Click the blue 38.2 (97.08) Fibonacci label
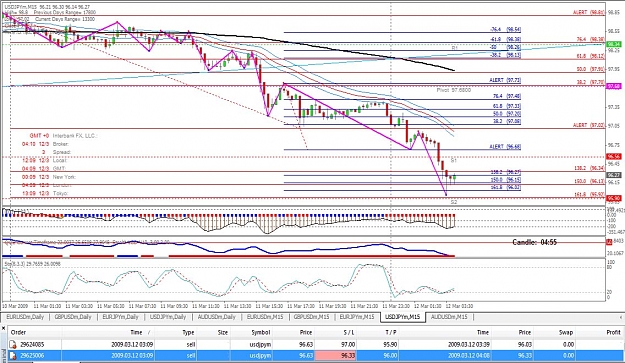Screen dimensions: 625x363 tap(507, 121)
